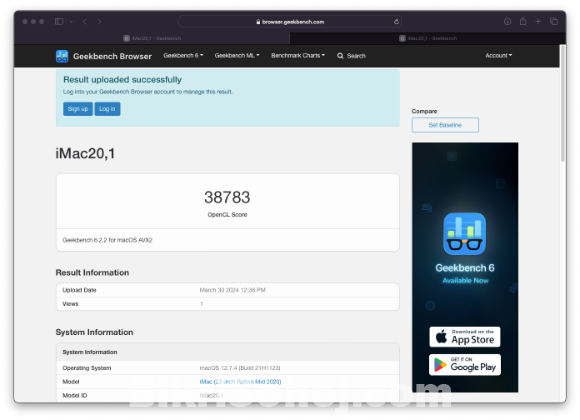Image resolution: width=580 pixels, height=420 pixels.
Task: Click the Result Information section heading
Action: pyautogui.click(x=92, y=273)
